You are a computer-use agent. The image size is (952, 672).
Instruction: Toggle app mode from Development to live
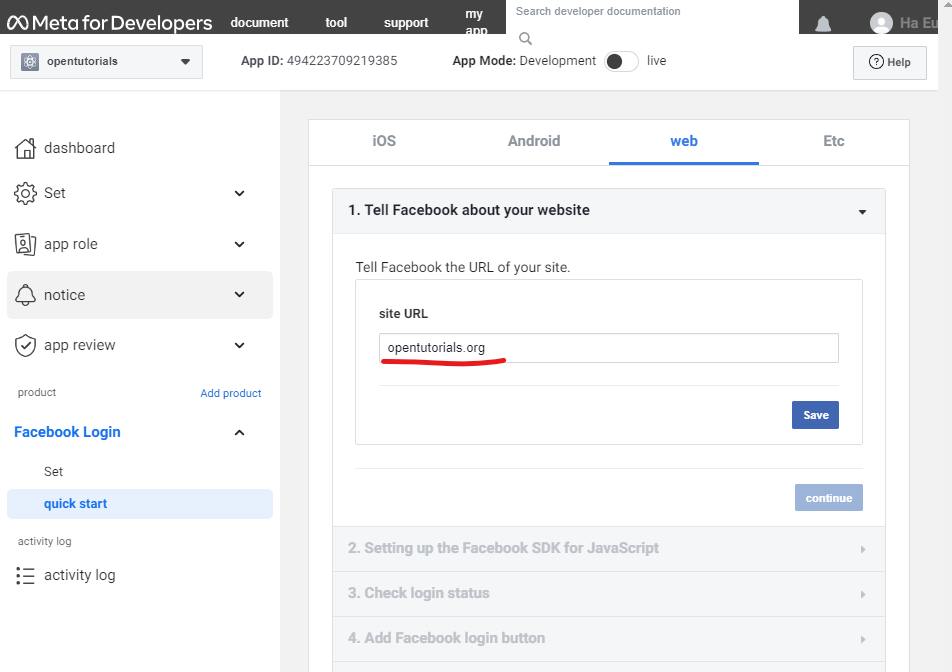[x=620, y=61]
